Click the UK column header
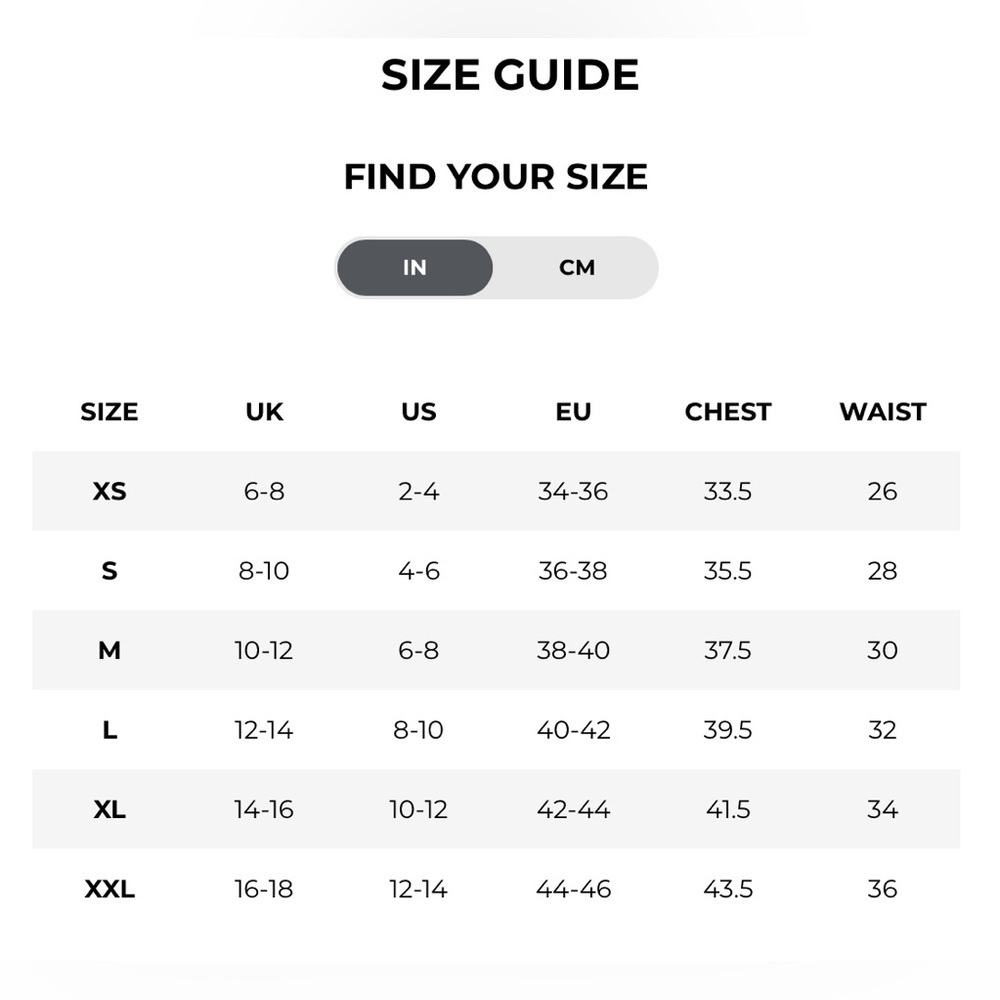Image resolution: width=1000 pixels, height=1000 pixels. click(x=264, y=412)
